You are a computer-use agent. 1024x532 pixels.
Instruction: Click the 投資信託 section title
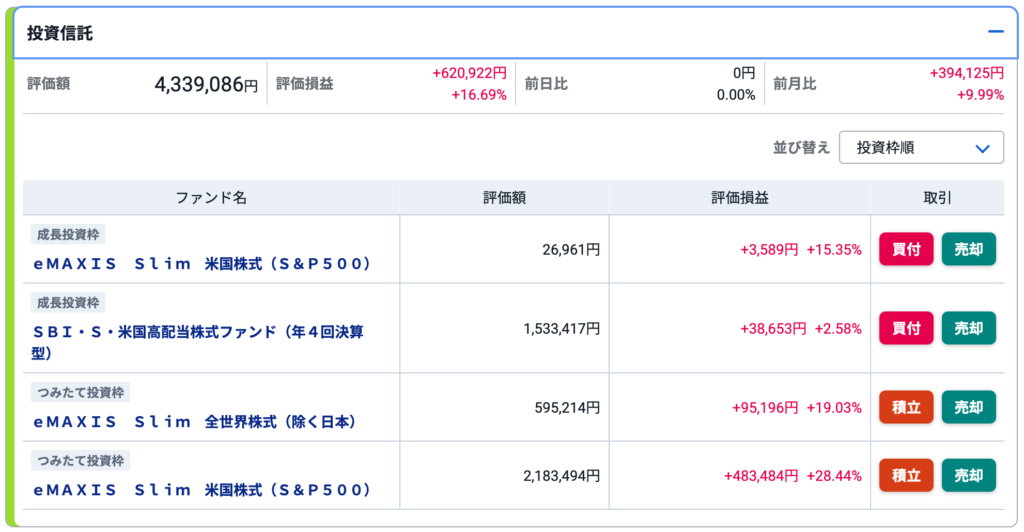[x=60, y=33]
